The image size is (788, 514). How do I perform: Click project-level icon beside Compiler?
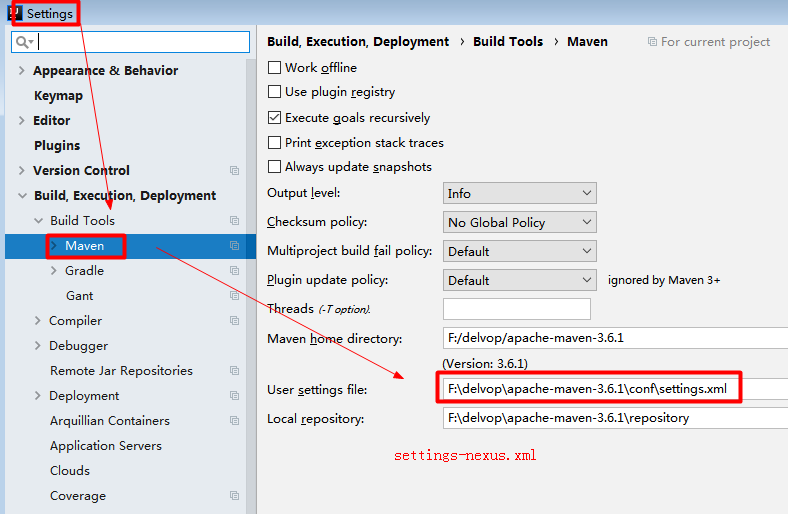click(x=234, y=321)
